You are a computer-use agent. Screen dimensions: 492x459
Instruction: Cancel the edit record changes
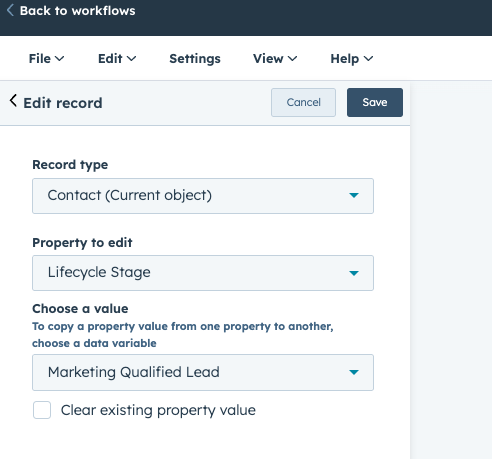tap(303, 102)
